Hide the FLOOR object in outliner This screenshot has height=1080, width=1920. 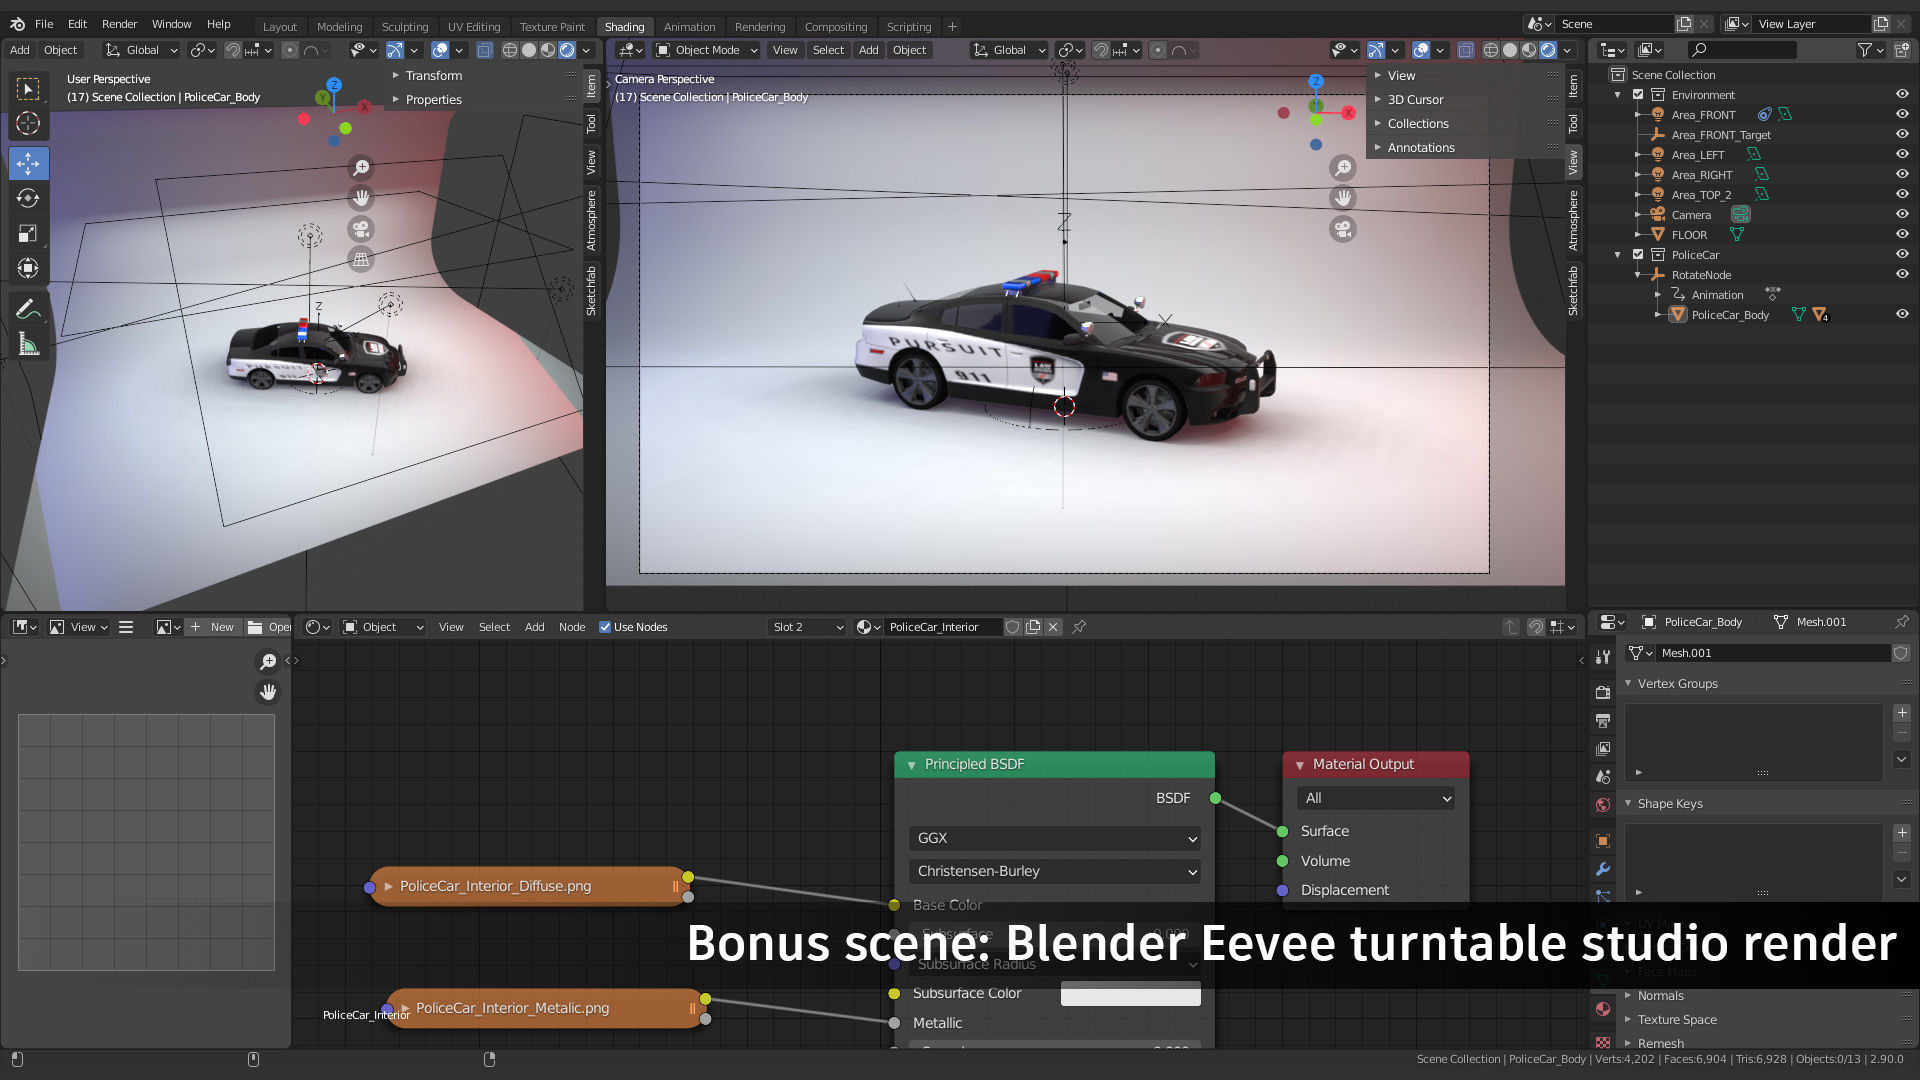tap(1902, 234)
